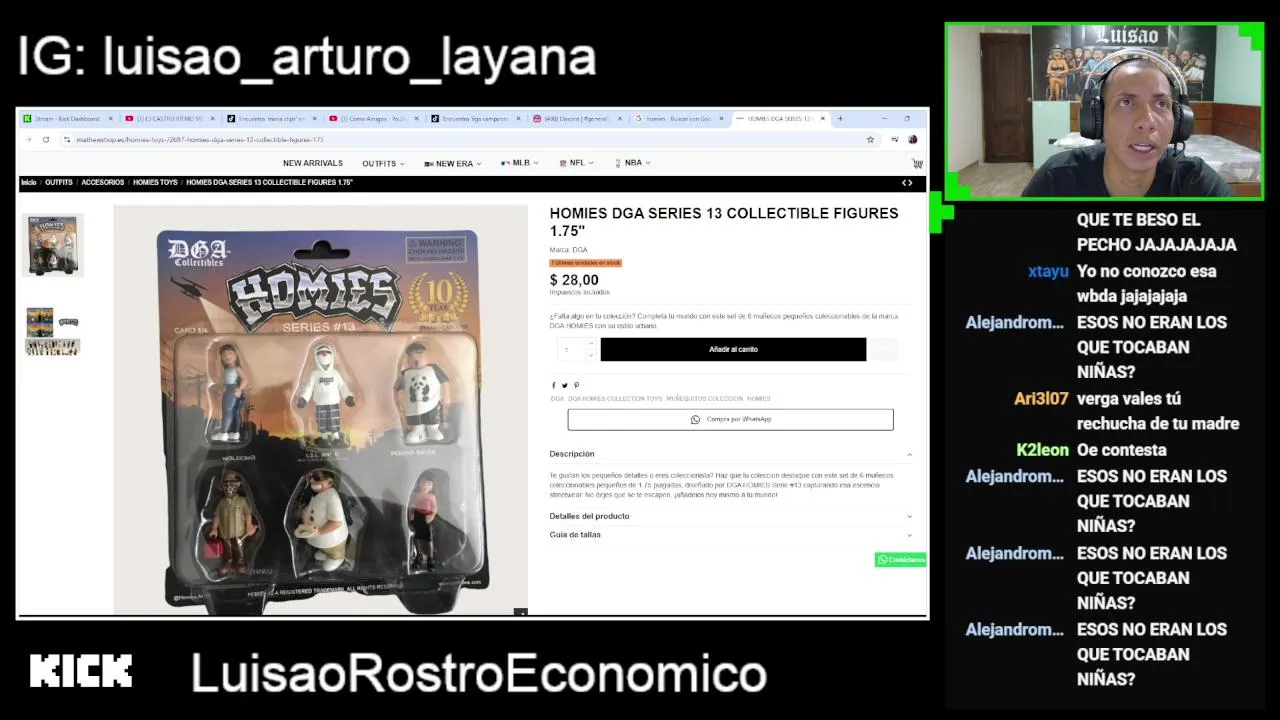This screenshot has width=1280, height=720.
Task: Click Compra por WhatsApp button
Action: (730, 419)
